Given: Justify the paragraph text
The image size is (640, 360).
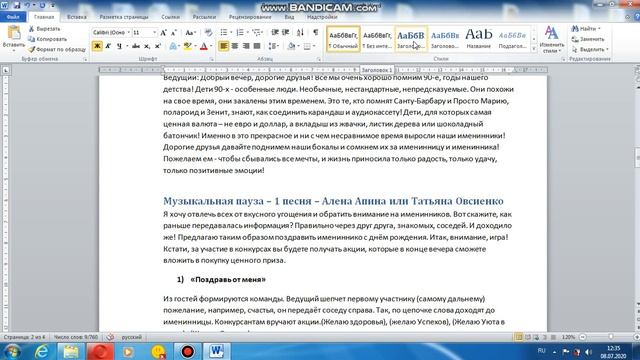Looking at the screenshot, I should coord(257,46).
